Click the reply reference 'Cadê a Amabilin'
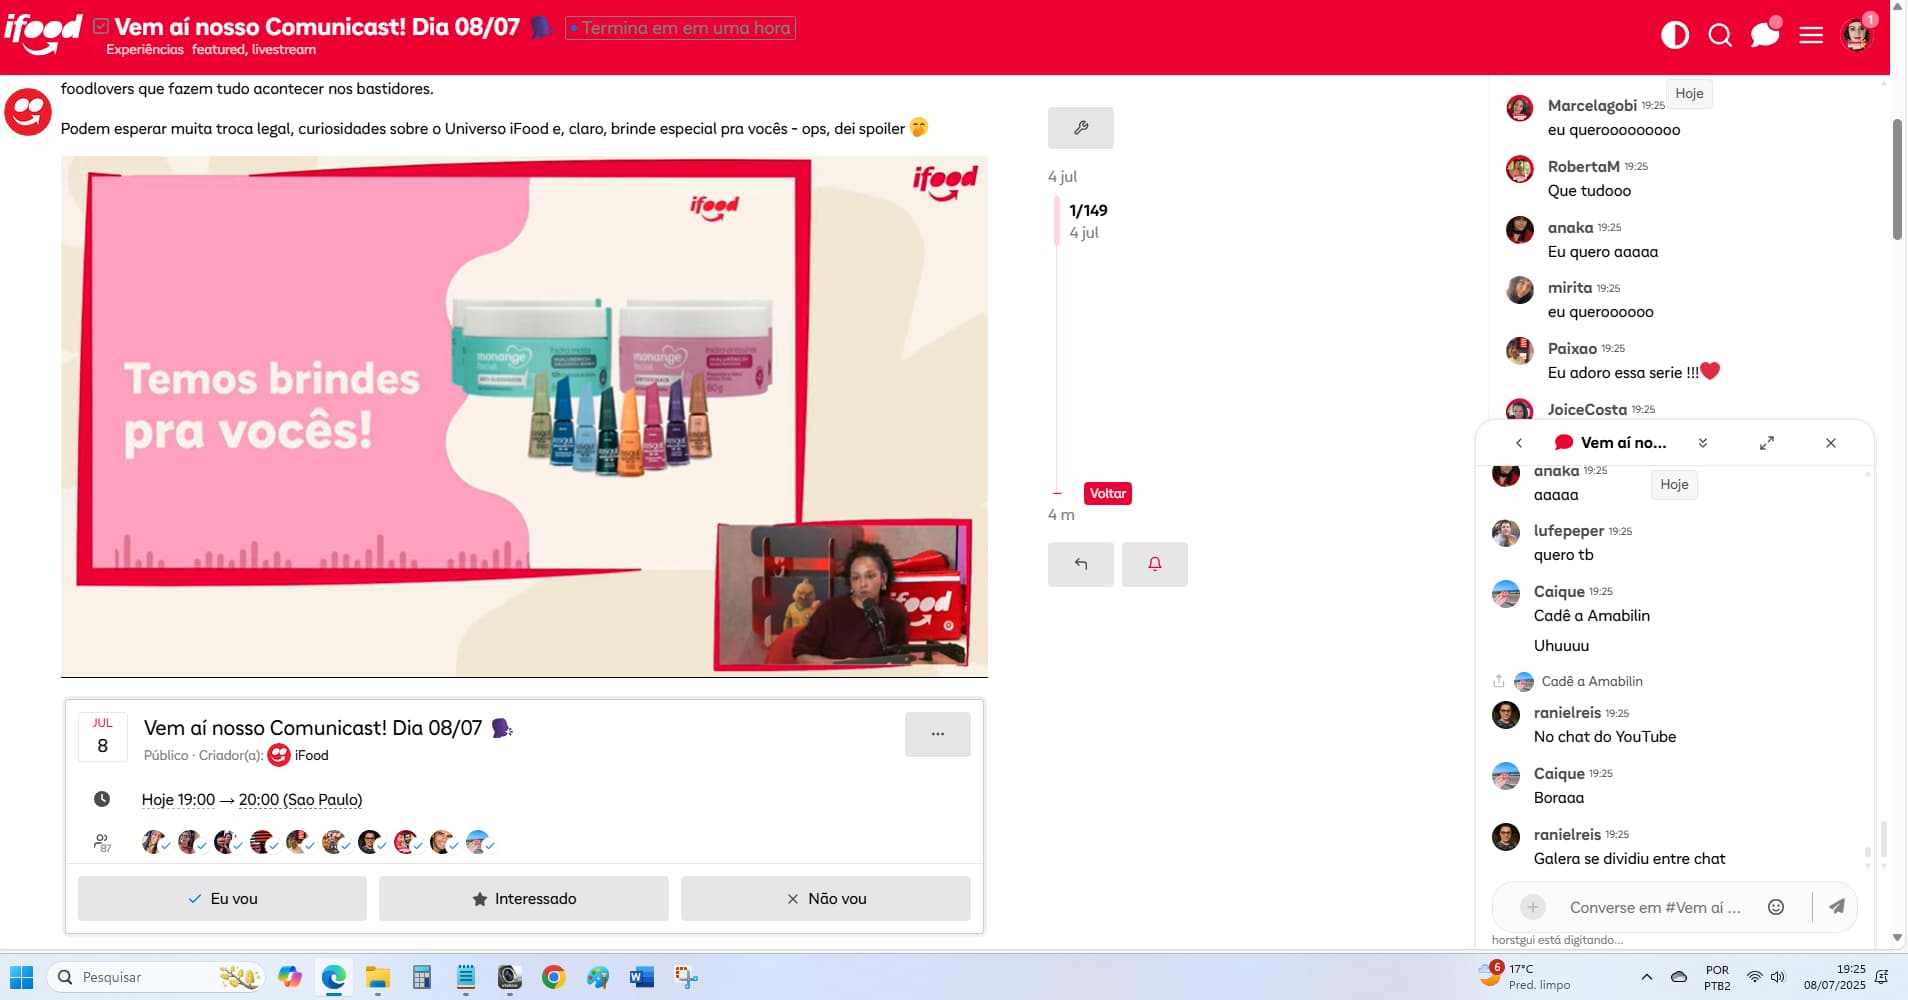Image resolution: width=1908 pixels, height=1000 pixels. [1592, 681]
